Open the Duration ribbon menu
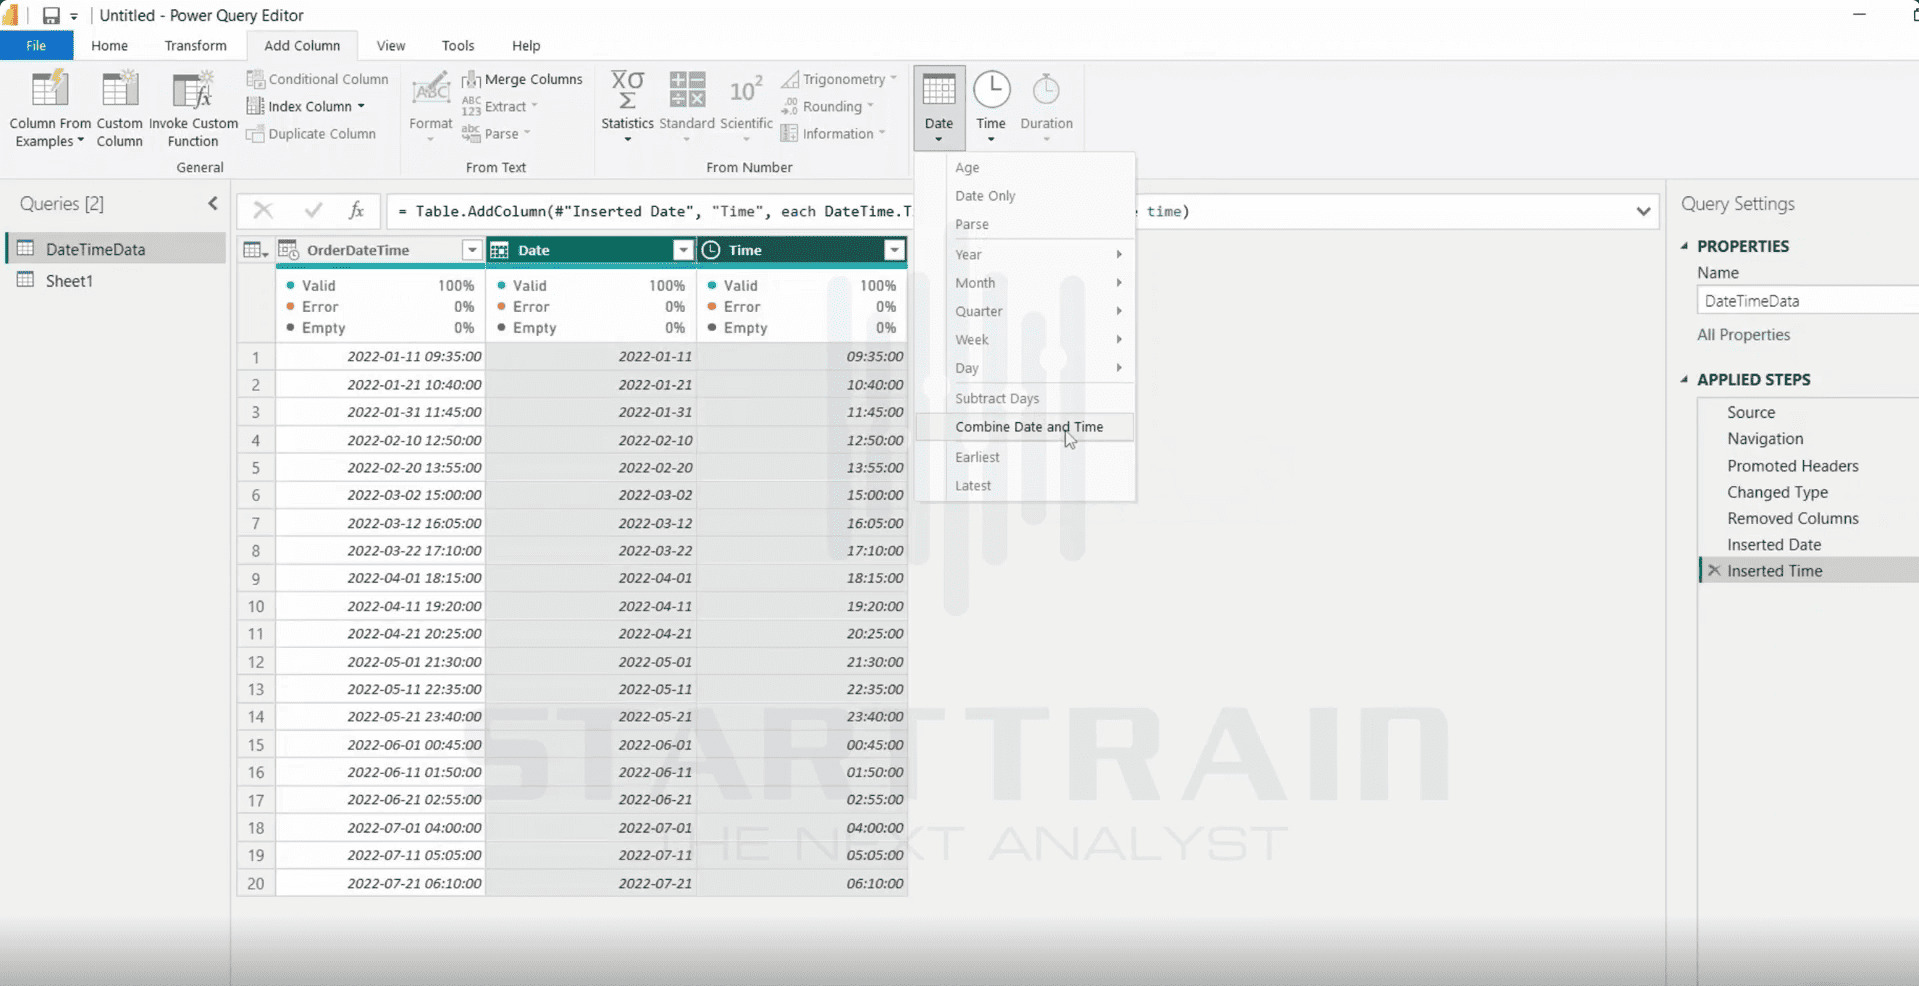This screenshot has height=986, width=1919. [x=1046, y=107]
